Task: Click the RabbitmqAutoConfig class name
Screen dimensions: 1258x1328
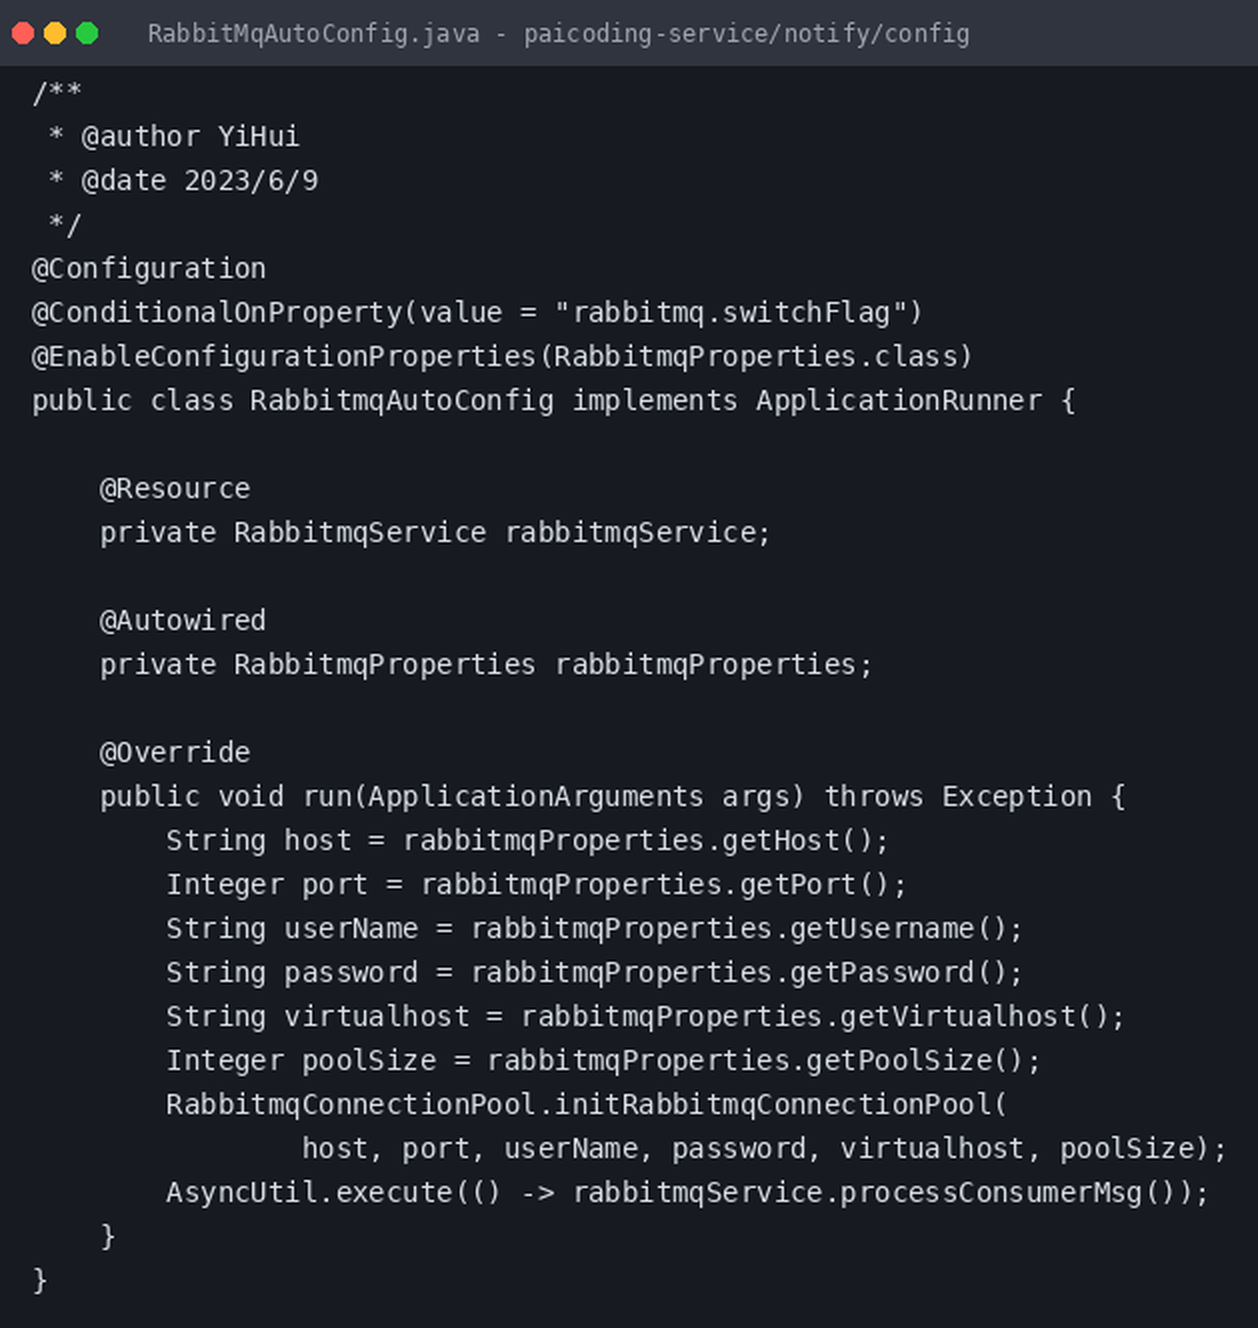Action: tap(402, 401)
